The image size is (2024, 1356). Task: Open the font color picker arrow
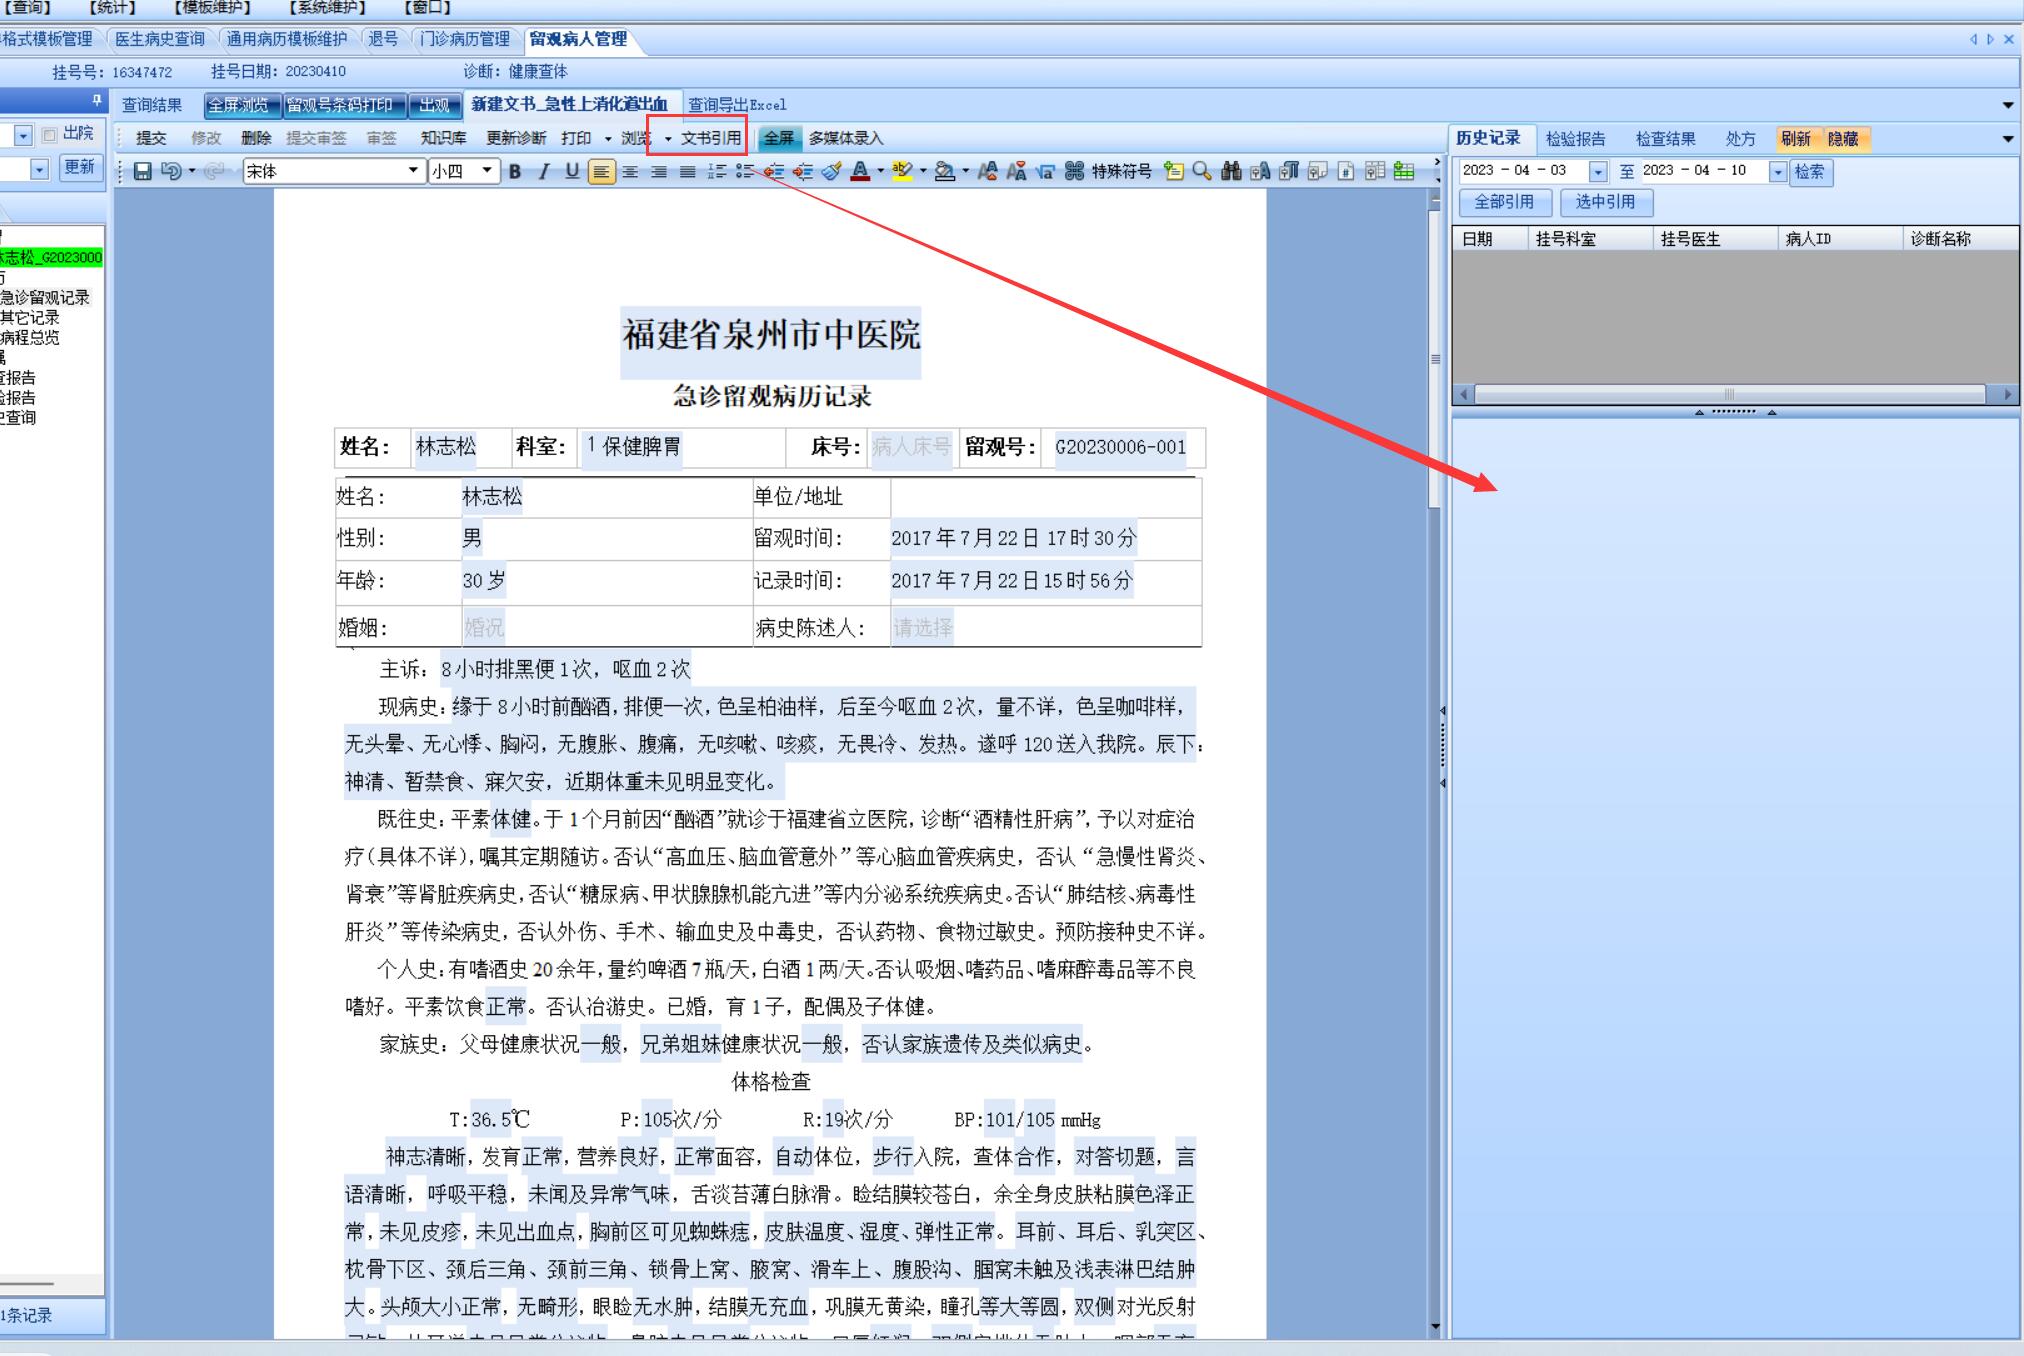click(880, 171)
